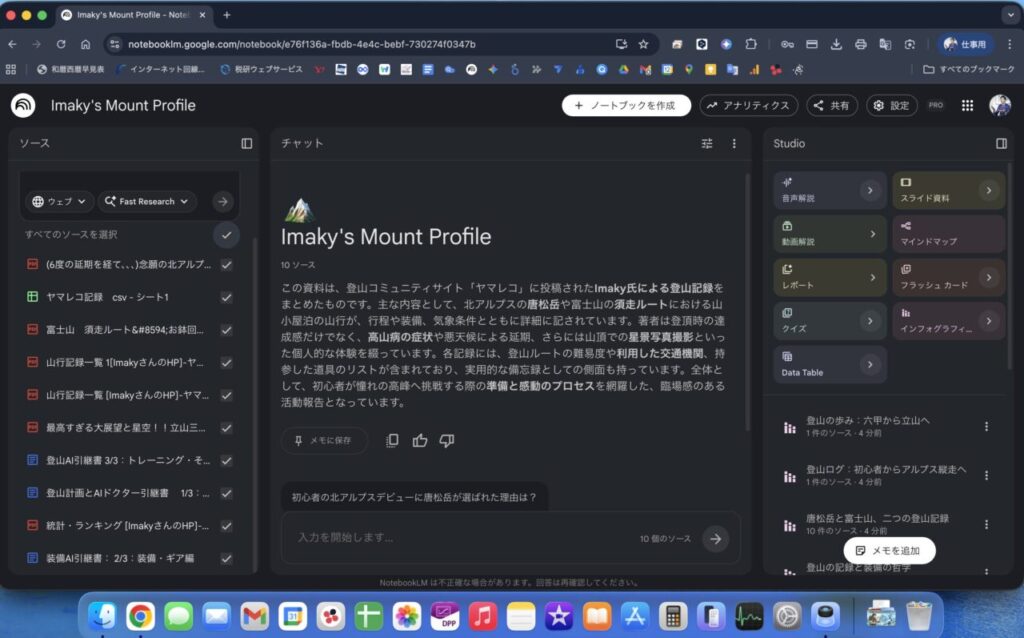Copy the chat summary response
Viewport: 1024px width, 638px height.
(391, 440)
